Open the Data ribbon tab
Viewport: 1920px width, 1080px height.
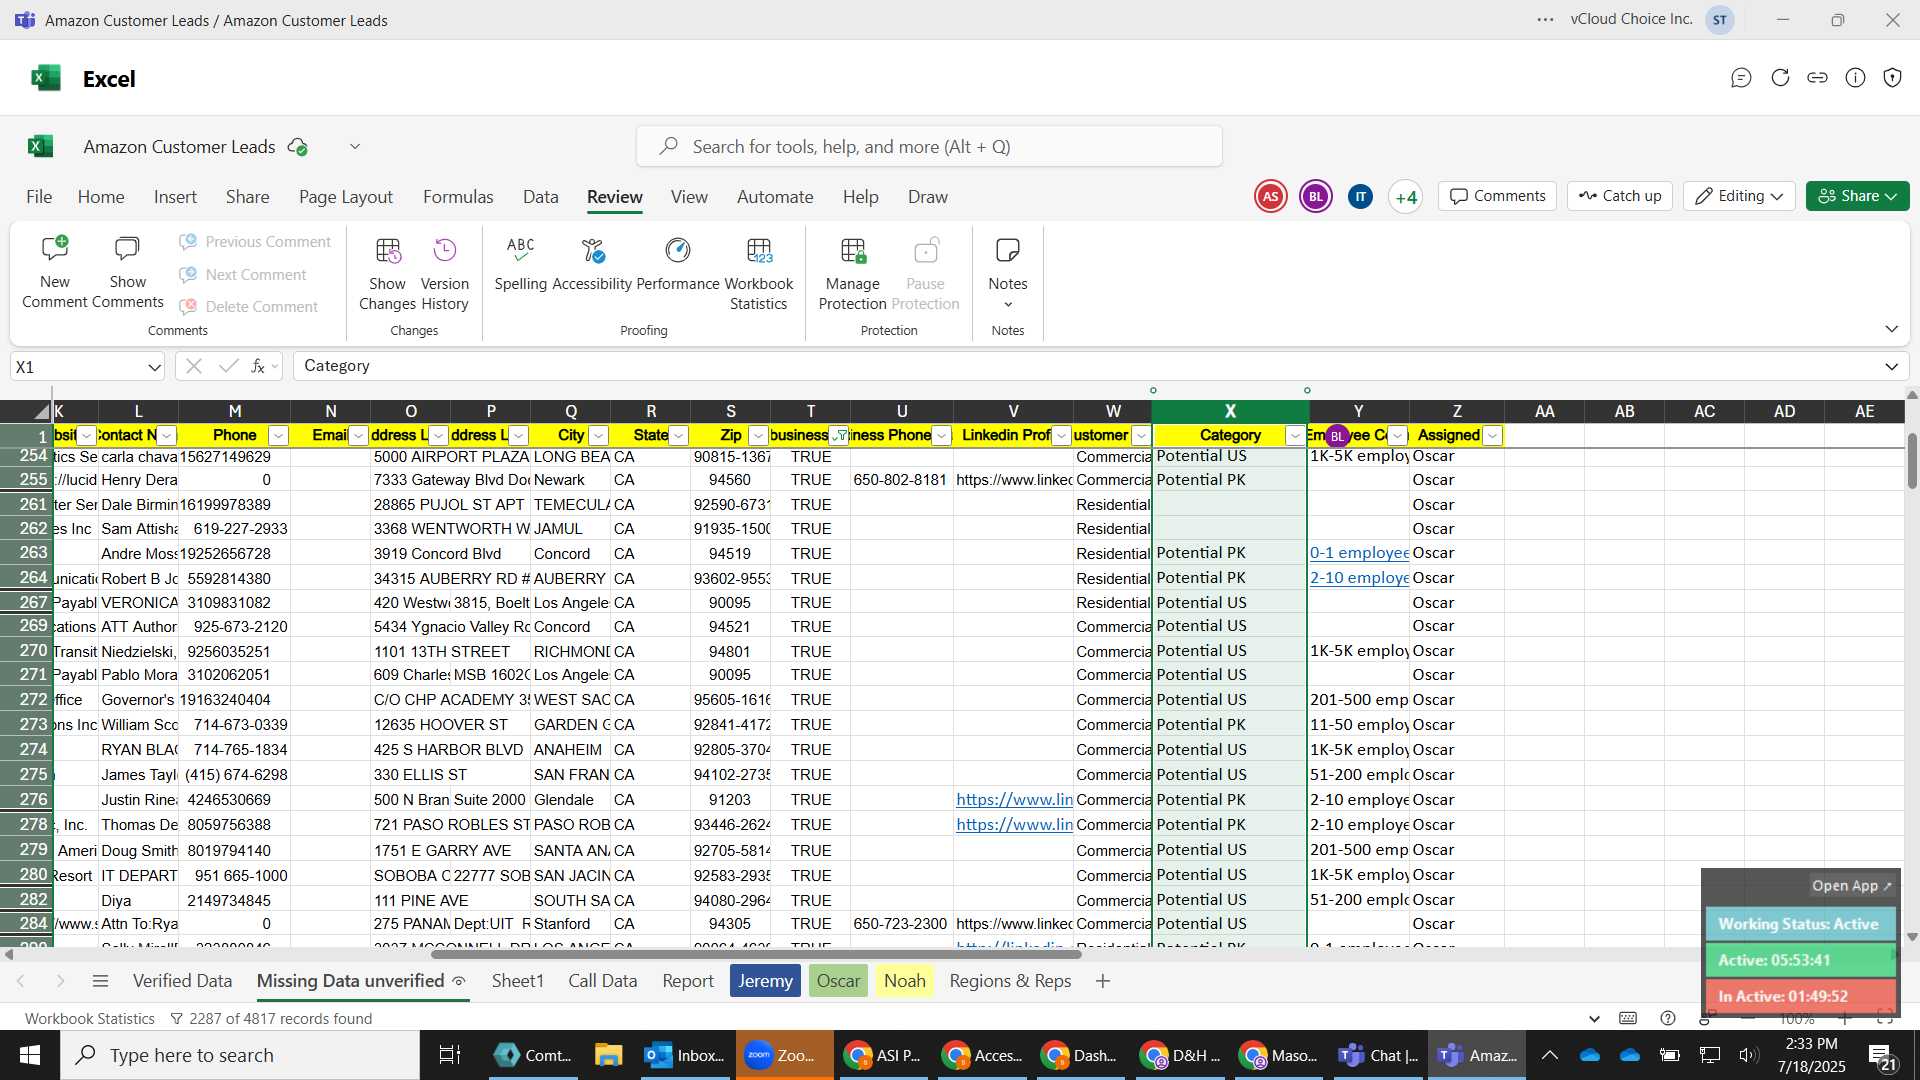coord(540,197)
